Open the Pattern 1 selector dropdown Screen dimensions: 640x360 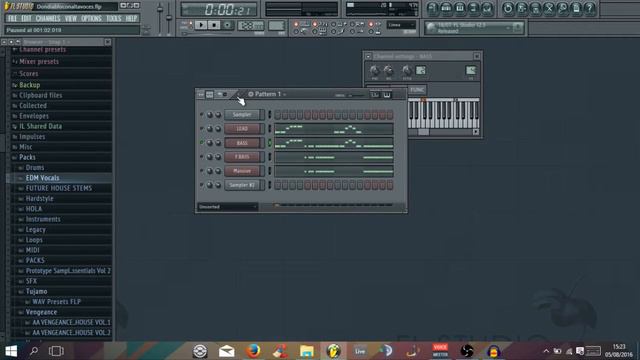[267, 94]
